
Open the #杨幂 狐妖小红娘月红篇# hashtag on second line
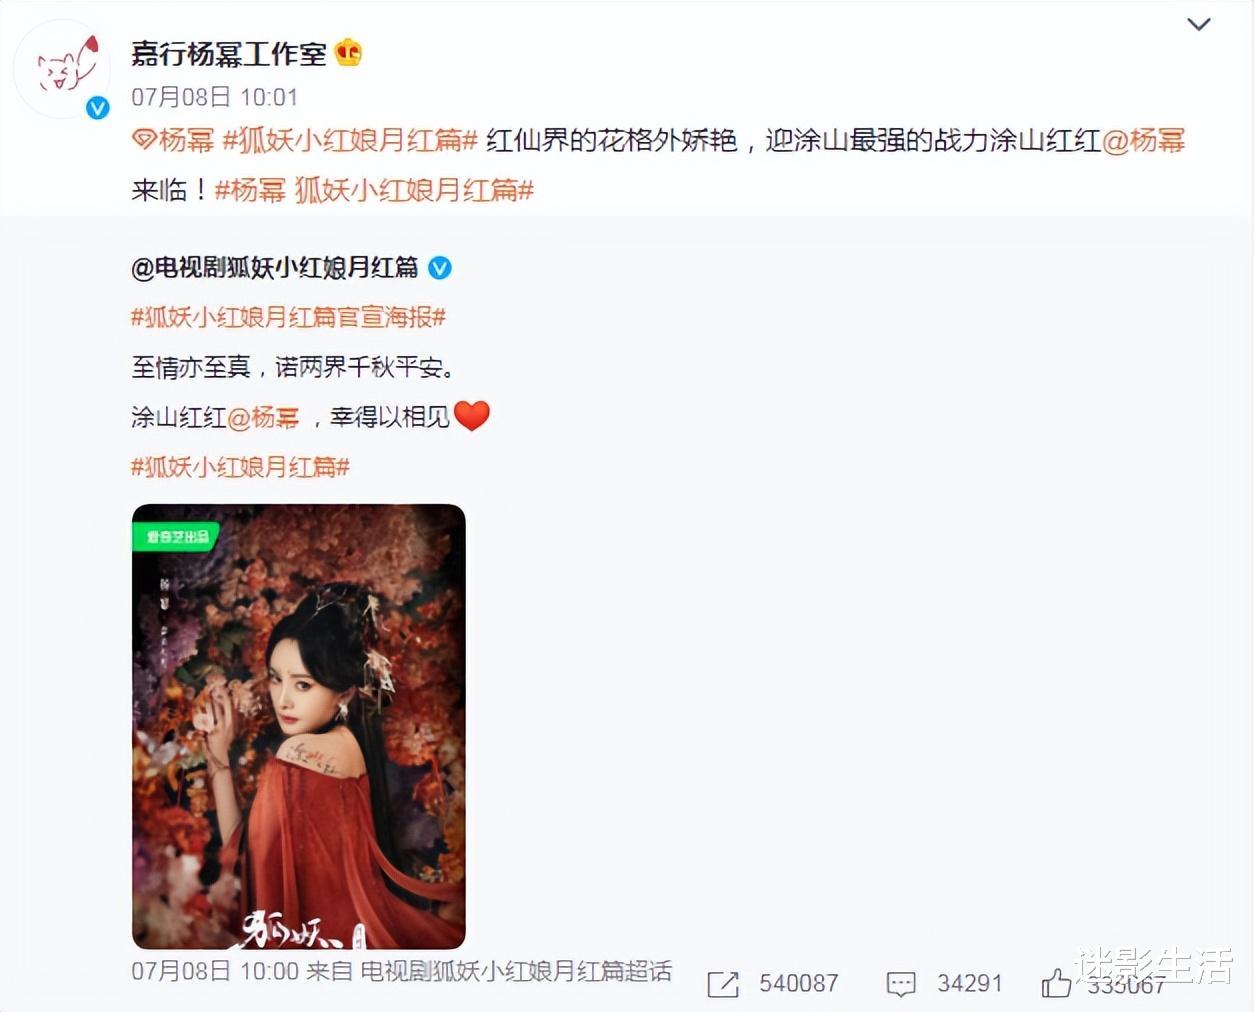pos(374,189)
